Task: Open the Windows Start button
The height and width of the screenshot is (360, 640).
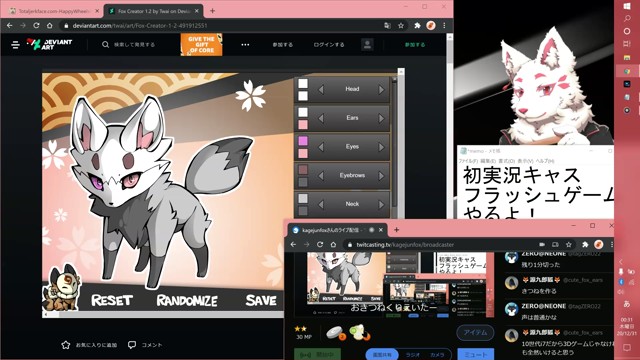Action: 627,6
